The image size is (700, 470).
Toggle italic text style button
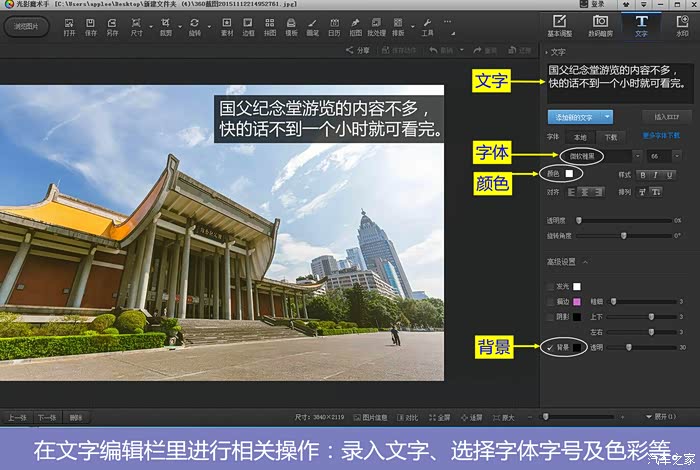click(656, 174)
